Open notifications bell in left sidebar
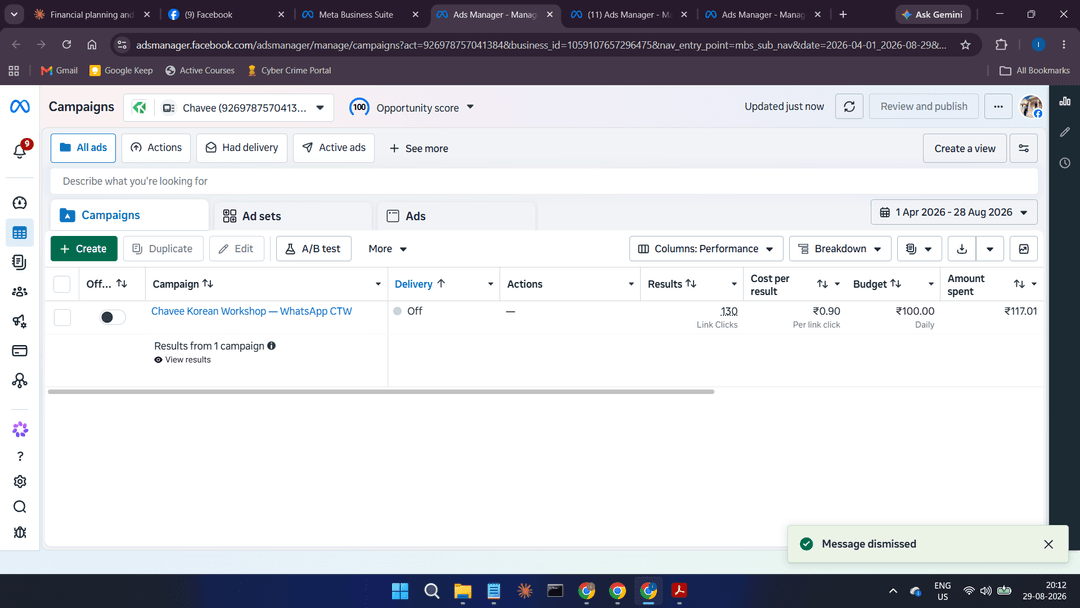This screenshot has width=1080, height=608. (20, 150)
